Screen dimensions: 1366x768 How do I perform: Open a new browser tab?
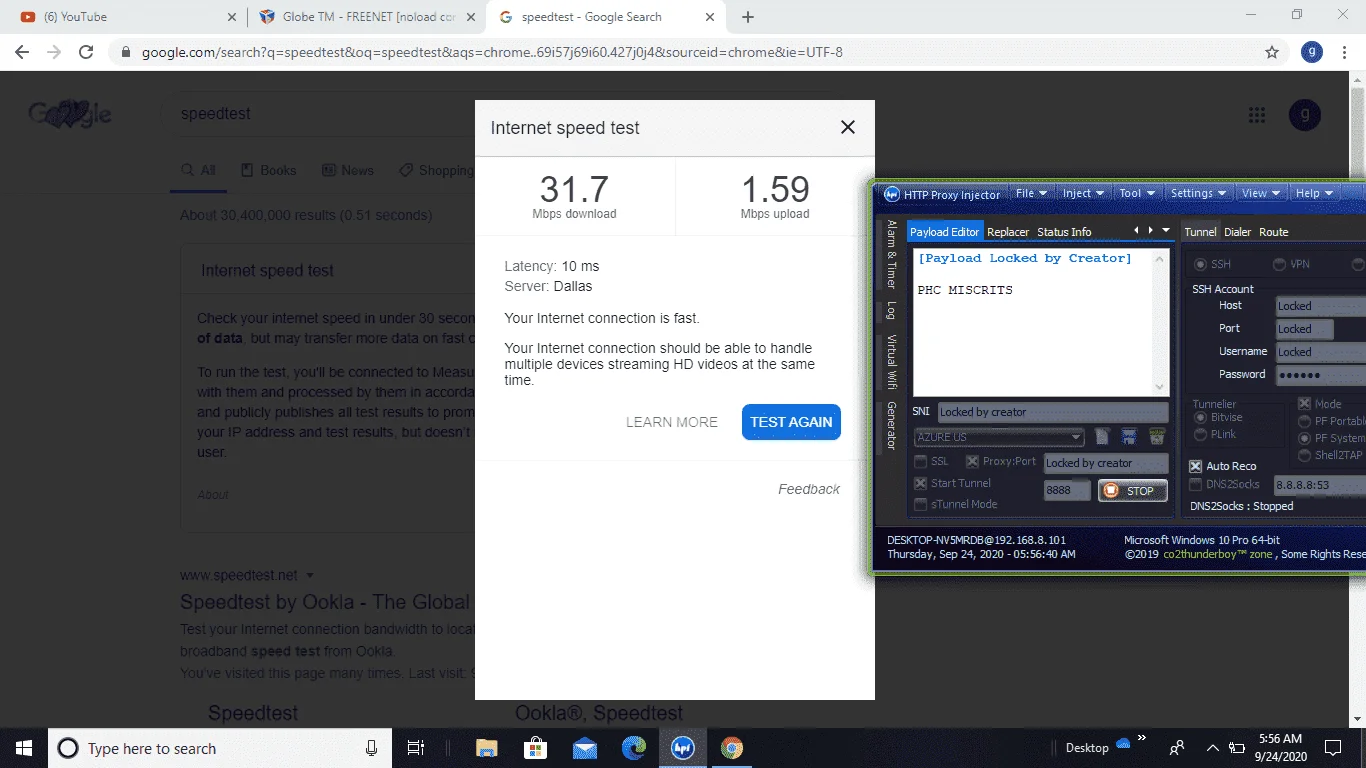point(748,17)
